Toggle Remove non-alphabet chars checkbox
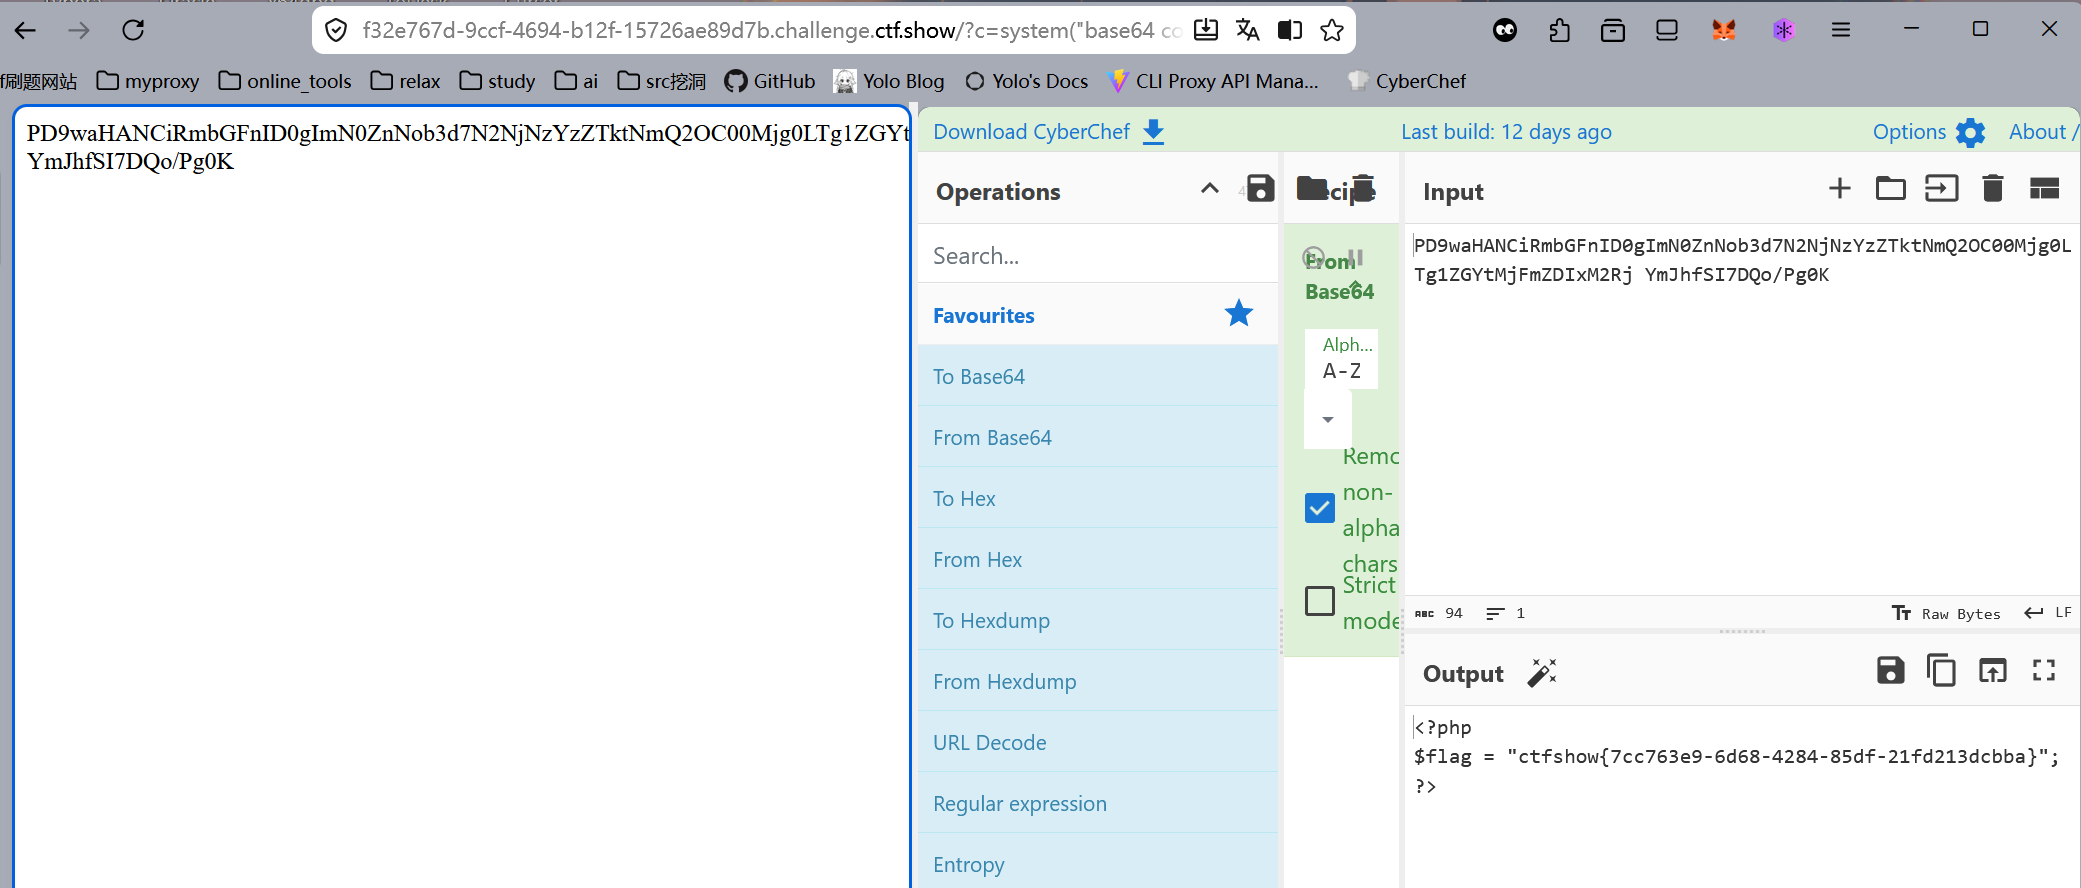 tap(1320, 508)
